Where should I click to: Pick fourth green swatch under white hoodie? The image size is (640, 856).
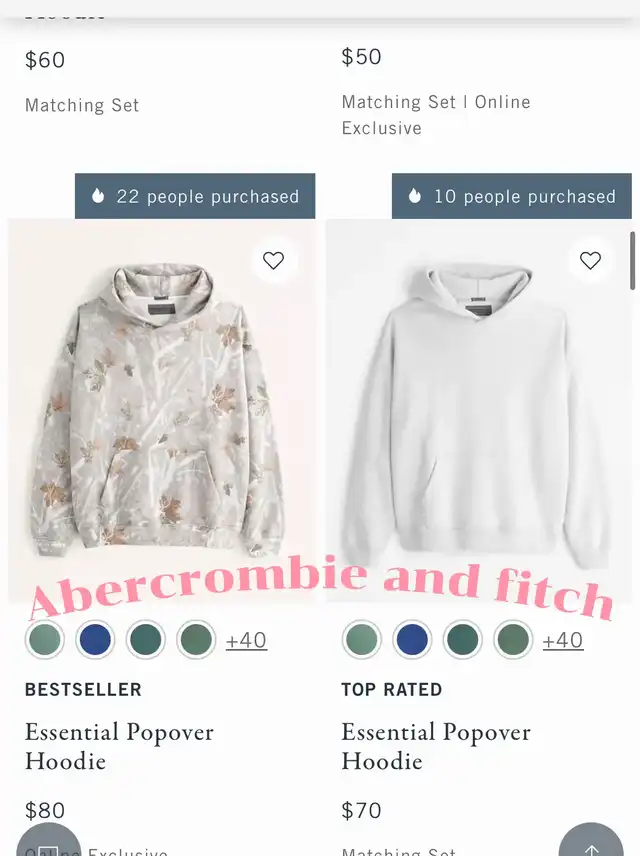click(x=513, y=639)
